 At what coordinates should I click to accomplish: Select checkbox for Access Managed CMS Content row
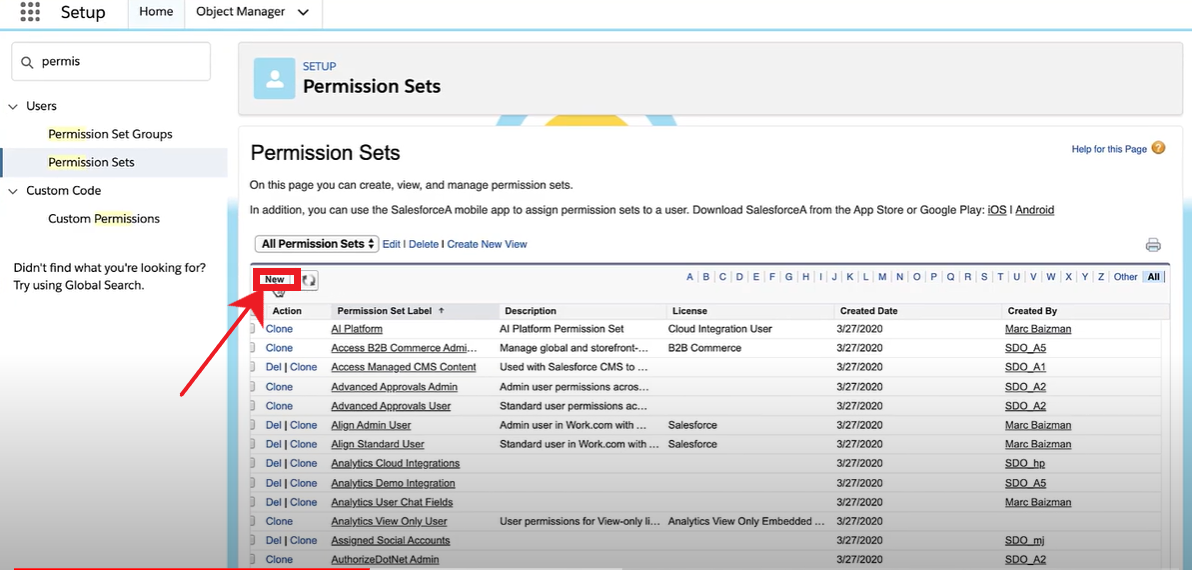[x=253, y=367]
